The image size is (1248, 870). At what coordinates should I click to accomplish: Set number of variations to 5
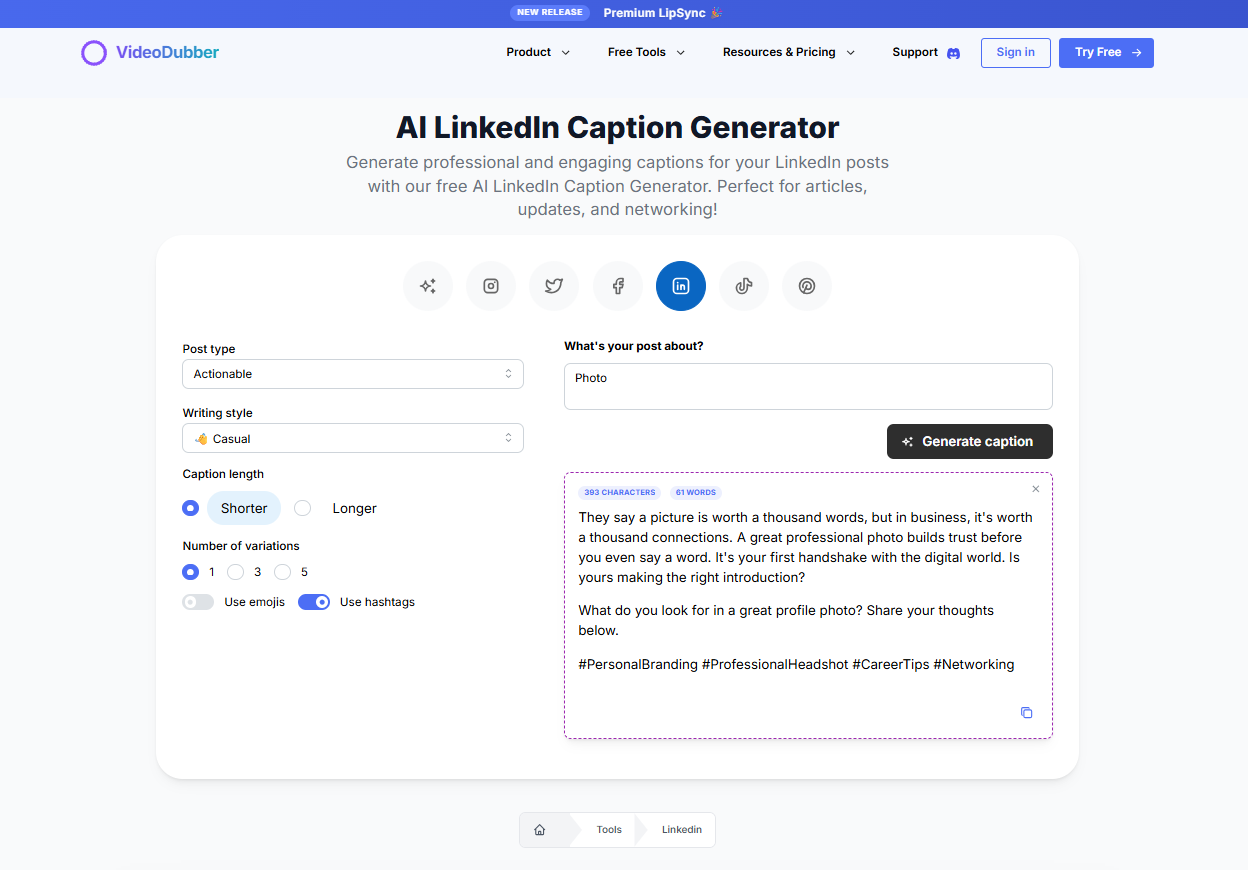coord(283,572)
